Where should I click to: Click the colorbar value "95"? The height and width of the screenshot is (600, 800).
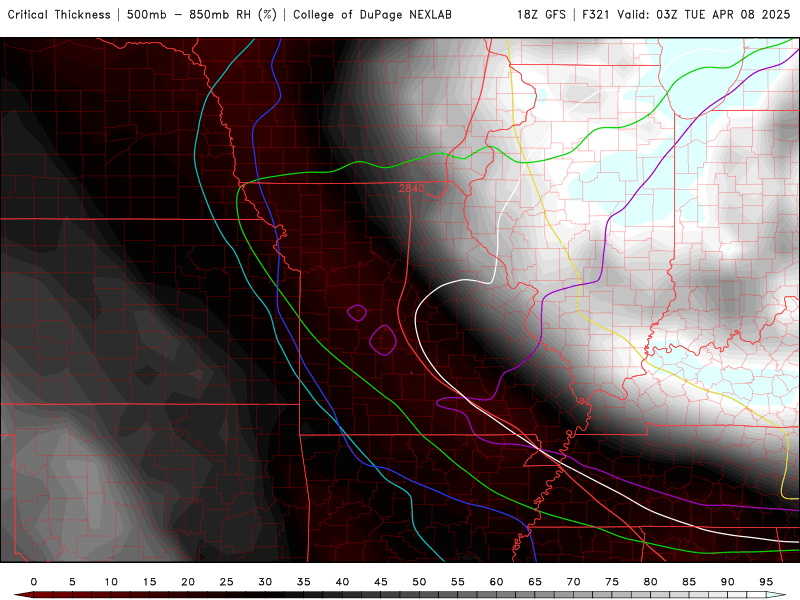coord(766,582)
